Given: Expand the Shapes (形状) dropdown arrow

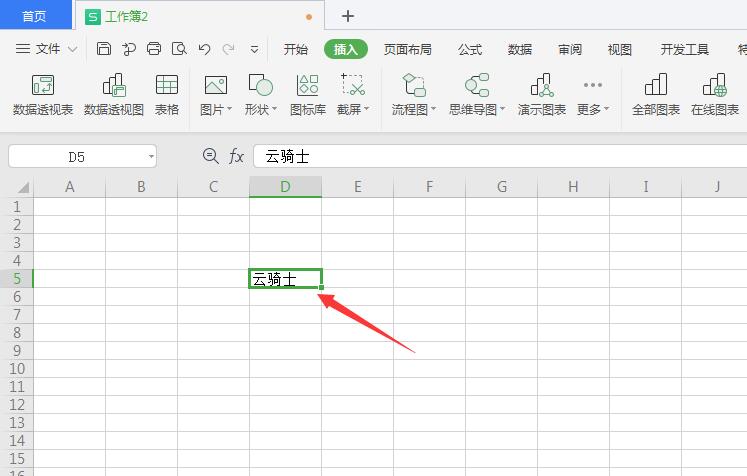Looking at the screenshot, I should 274,109.
